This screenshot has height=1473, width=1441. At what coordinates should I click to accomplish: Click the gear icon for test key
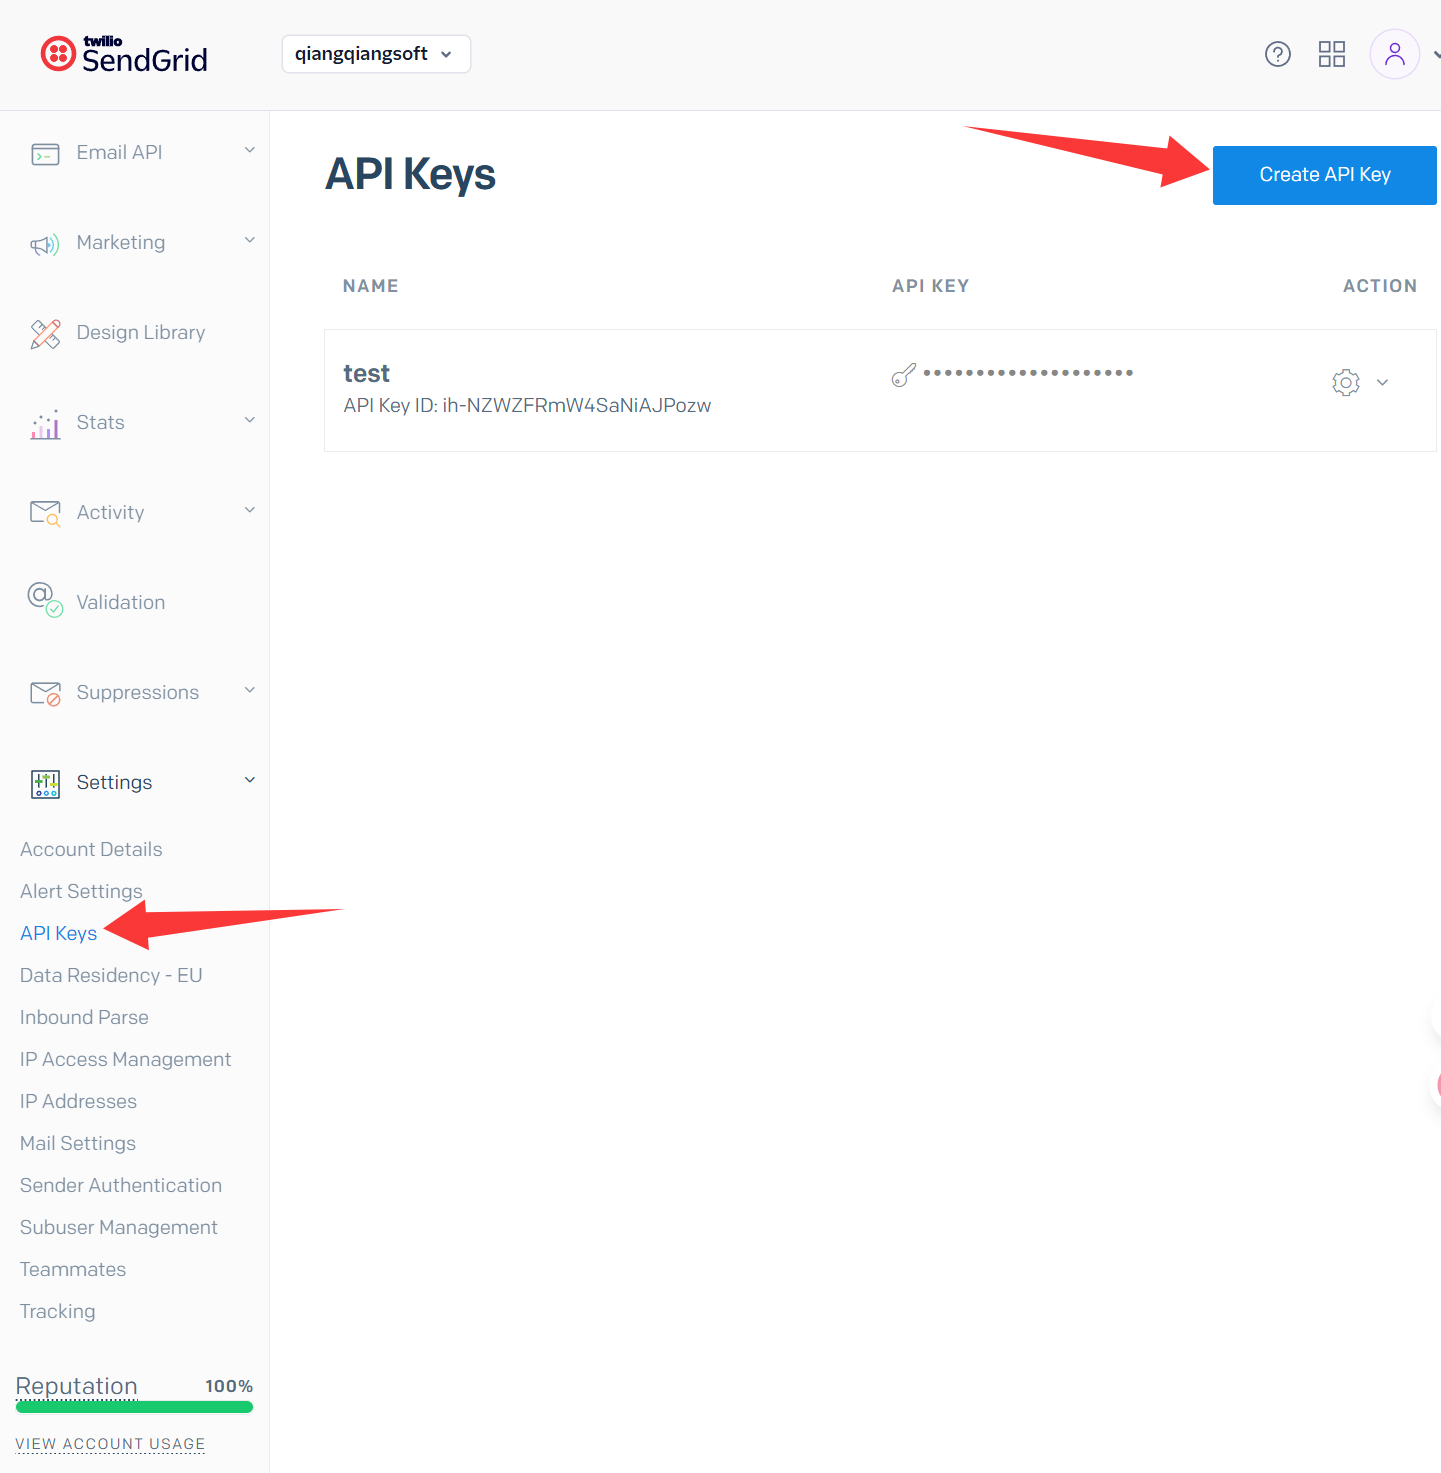pyautogui.click(x=1345, y=382)
